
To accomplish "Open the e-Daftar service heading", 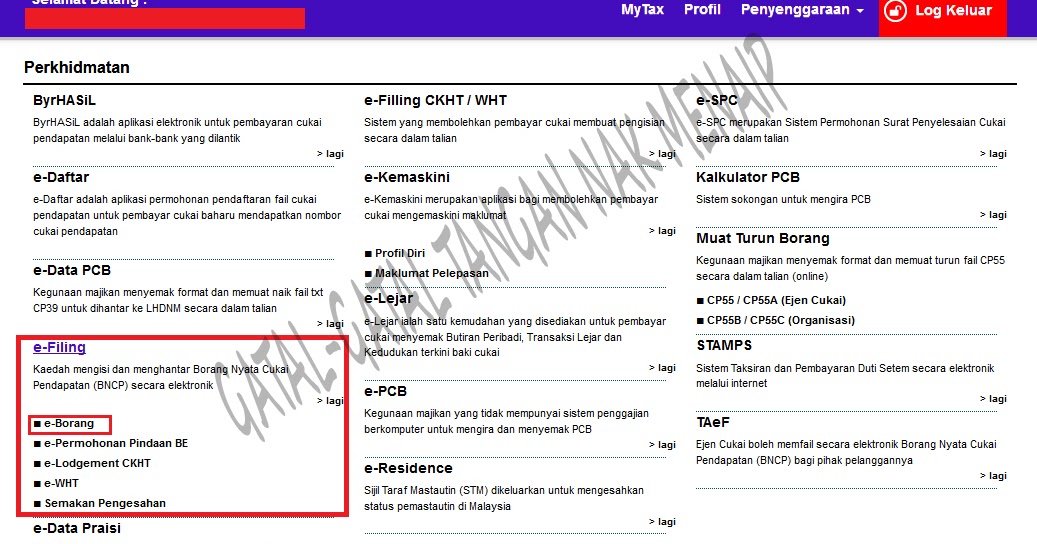I will coord(61,177).
